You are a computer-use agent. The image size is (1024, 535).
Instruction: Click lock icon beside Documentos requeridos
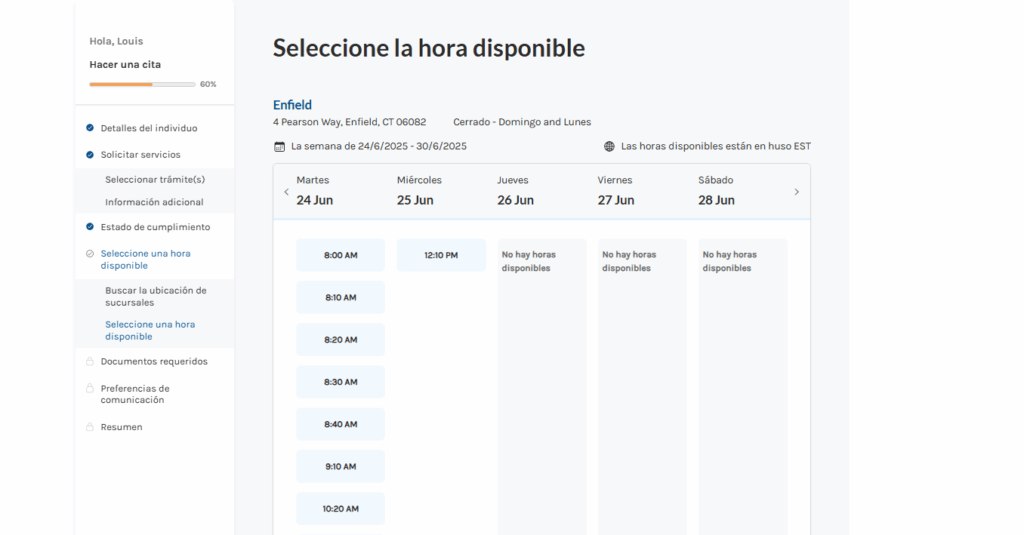pyautogui.click(x=90, y=361)
